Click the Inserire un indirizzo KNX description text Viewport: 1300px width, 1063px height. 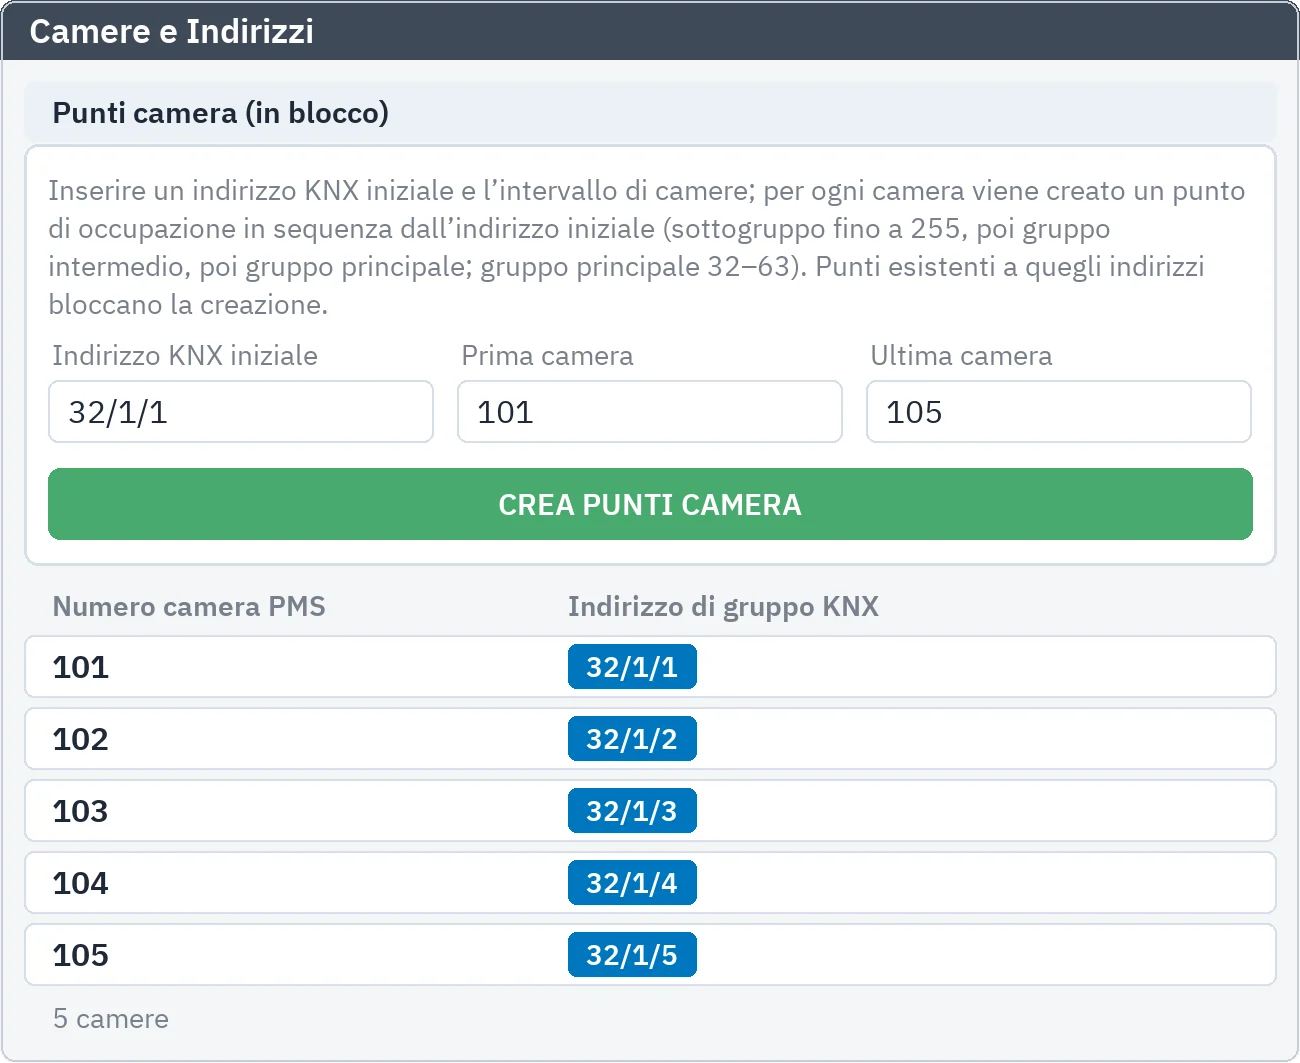(647, 247)
